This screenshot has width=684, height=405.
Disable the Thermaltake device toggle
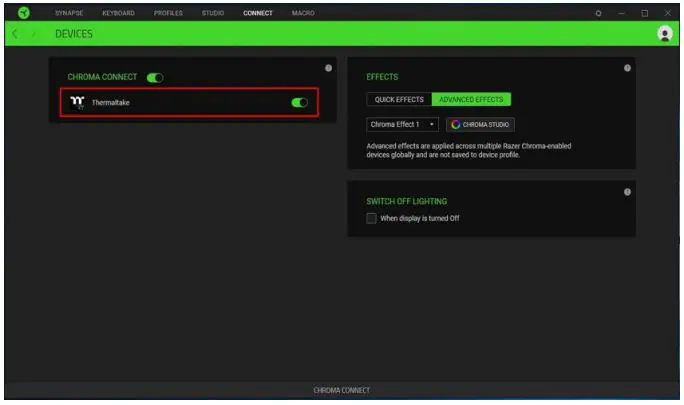pyautogui.click(x=300, y=103)
